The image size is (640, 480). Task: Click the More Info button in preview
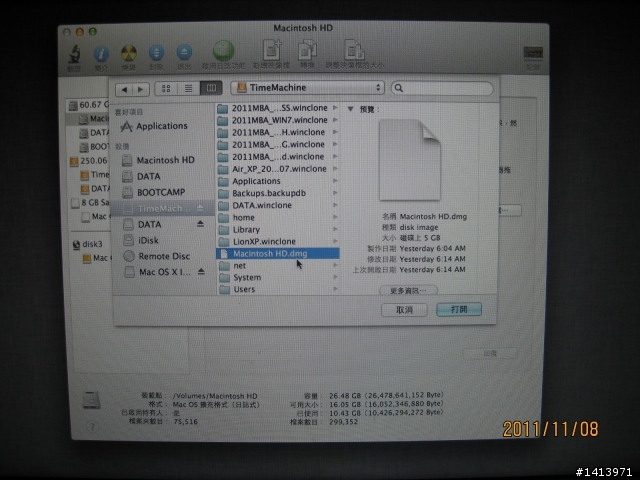[x=408, y=290]
